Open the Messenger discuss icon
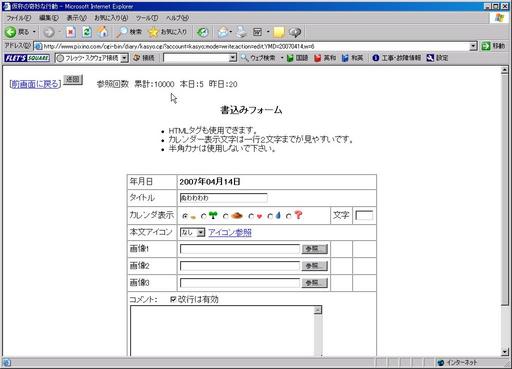 295,32
